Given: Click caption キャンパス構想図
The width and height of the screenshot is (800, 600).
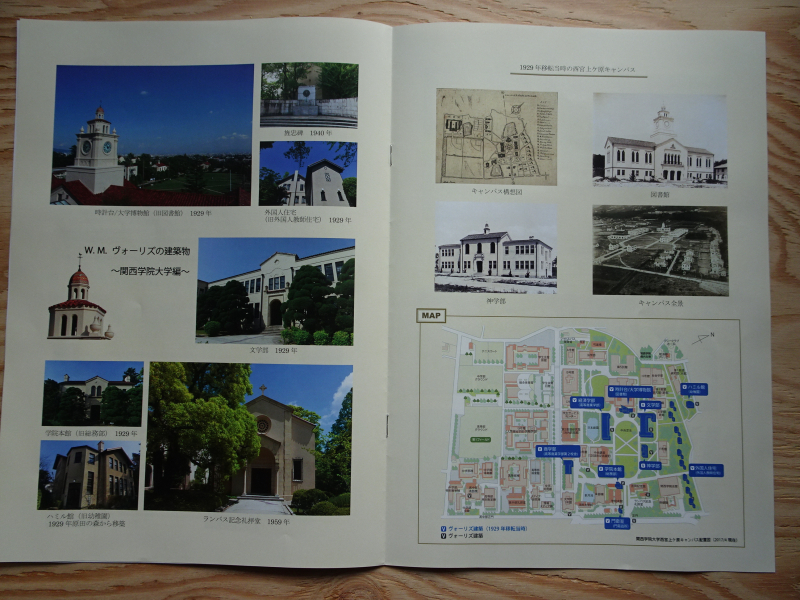Looking at the screenshot, I should point(496,192).
